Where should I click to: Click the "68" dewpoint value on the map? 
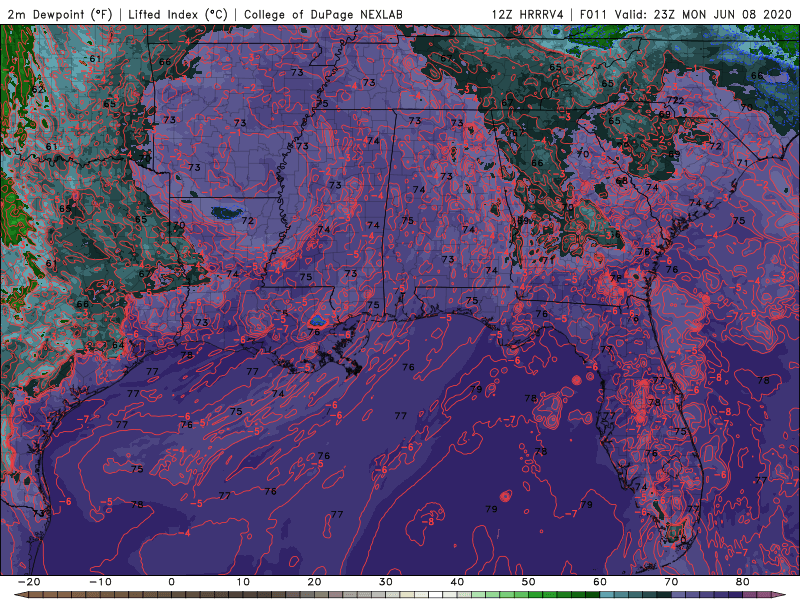[621, 181]
